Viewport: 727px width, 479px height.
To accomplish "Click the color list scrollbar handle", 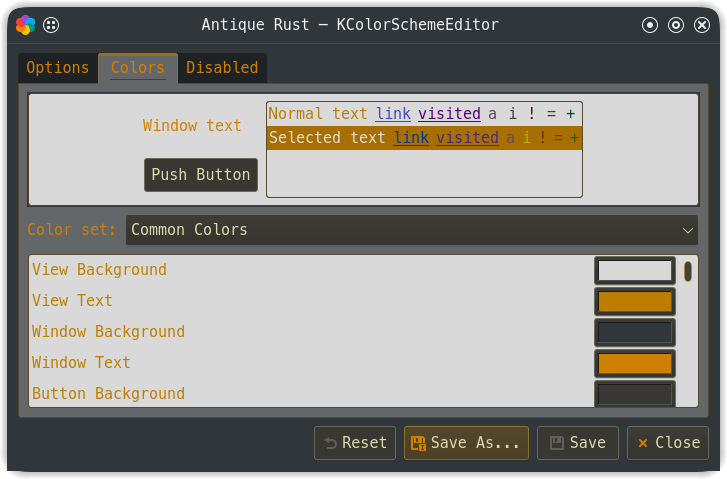I will pyautogui.click(x=688, y=271).
